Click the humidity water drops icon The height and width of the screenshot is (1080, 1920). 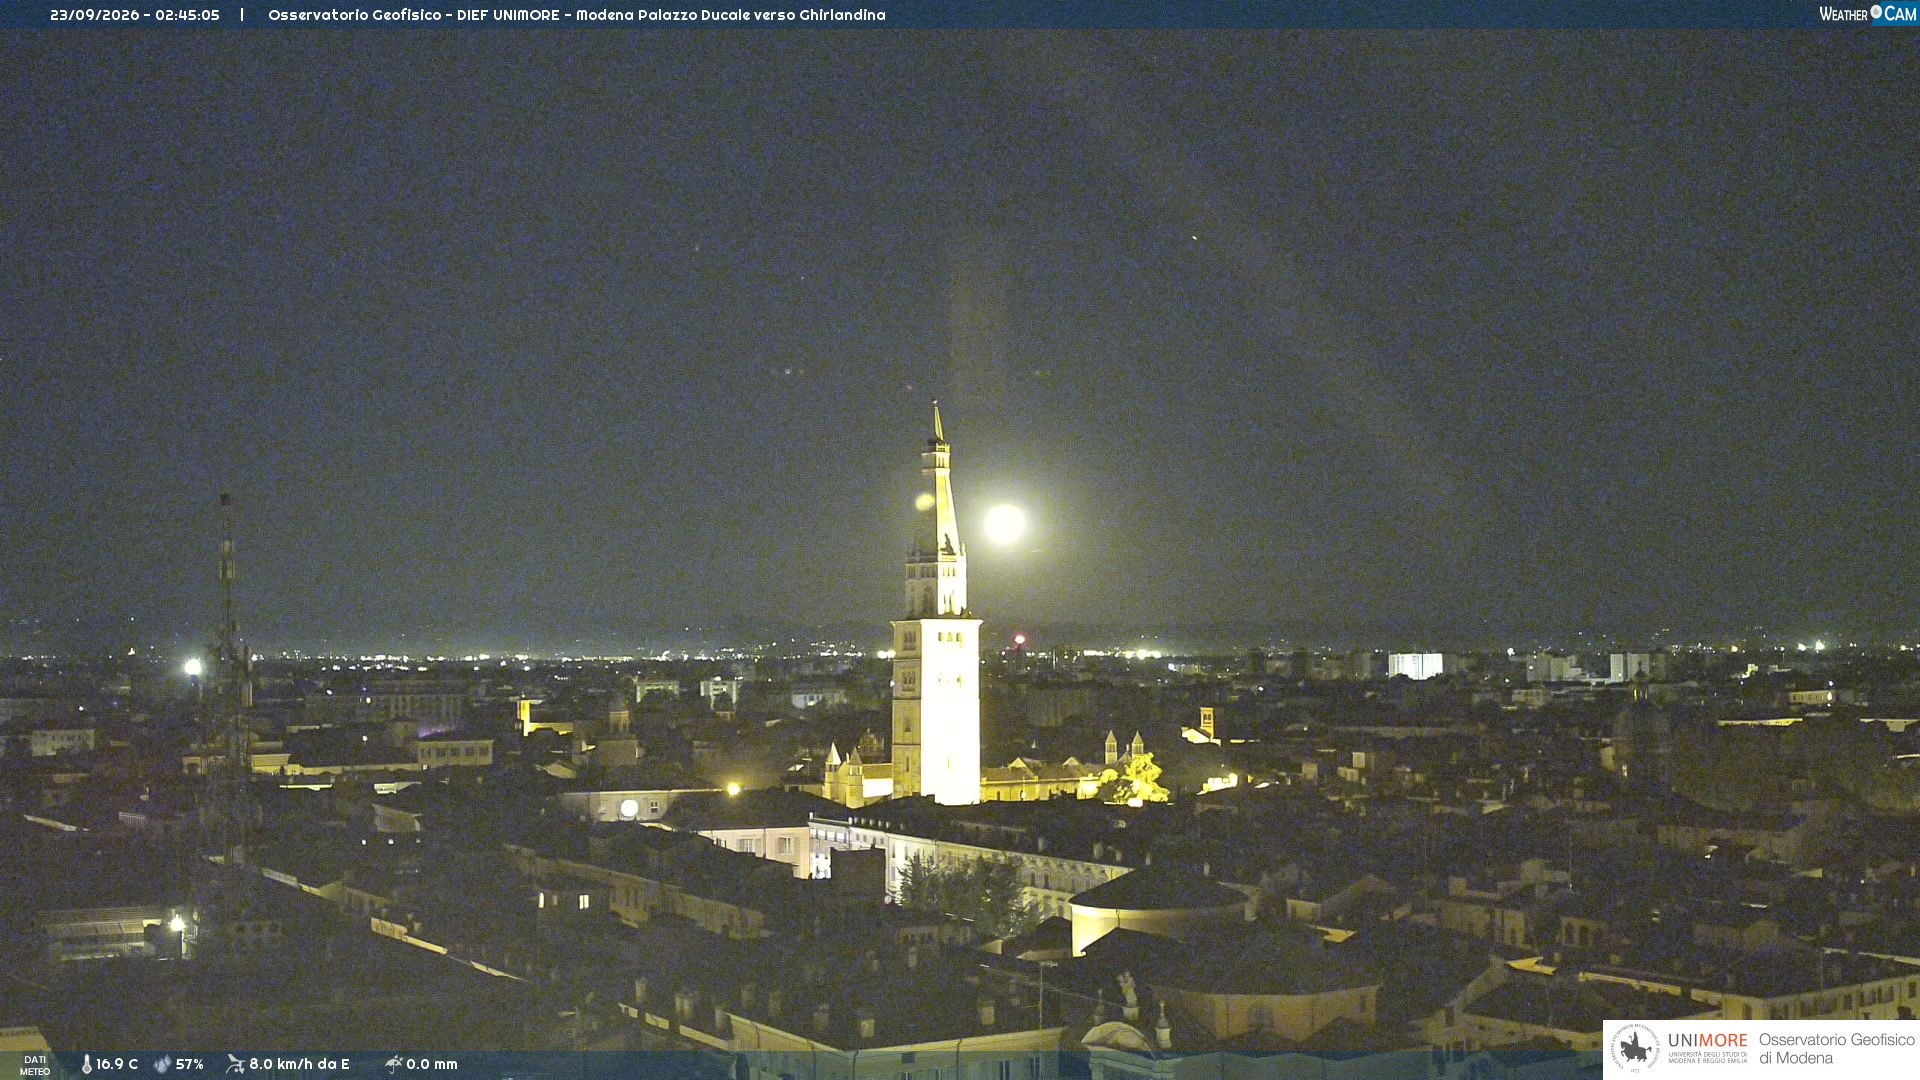pyautogui.click(x=162, y=1064)
